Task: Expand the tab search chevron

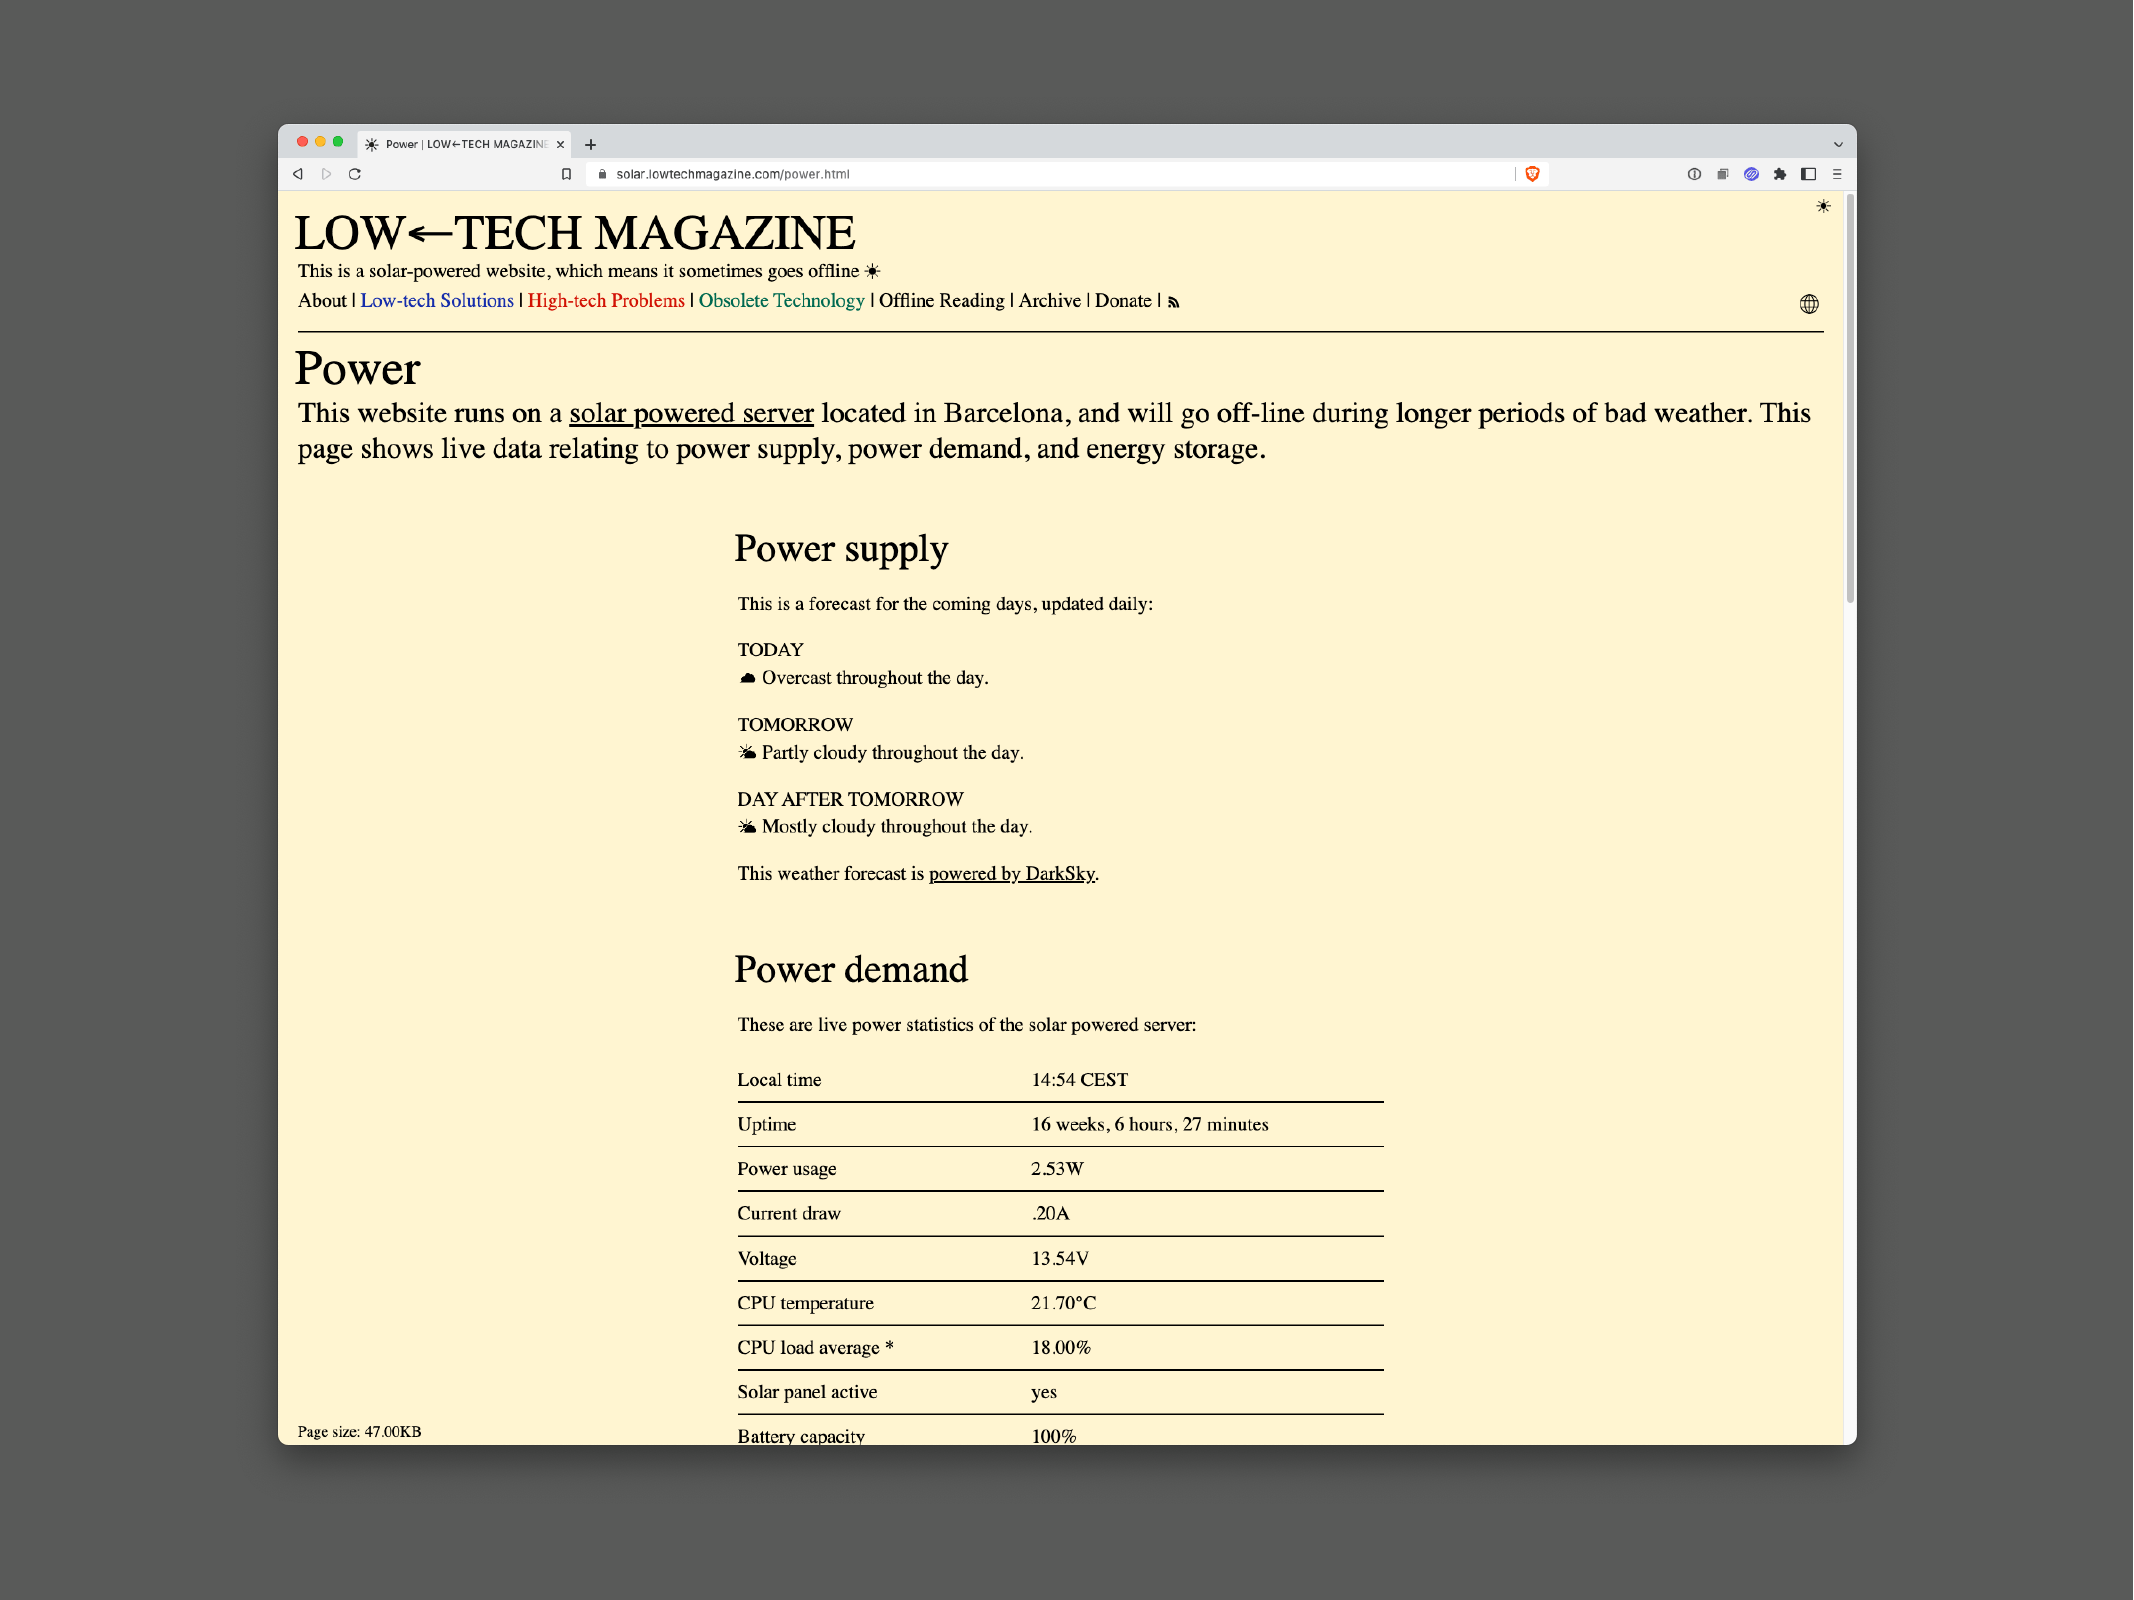Action: (1838, 144)
